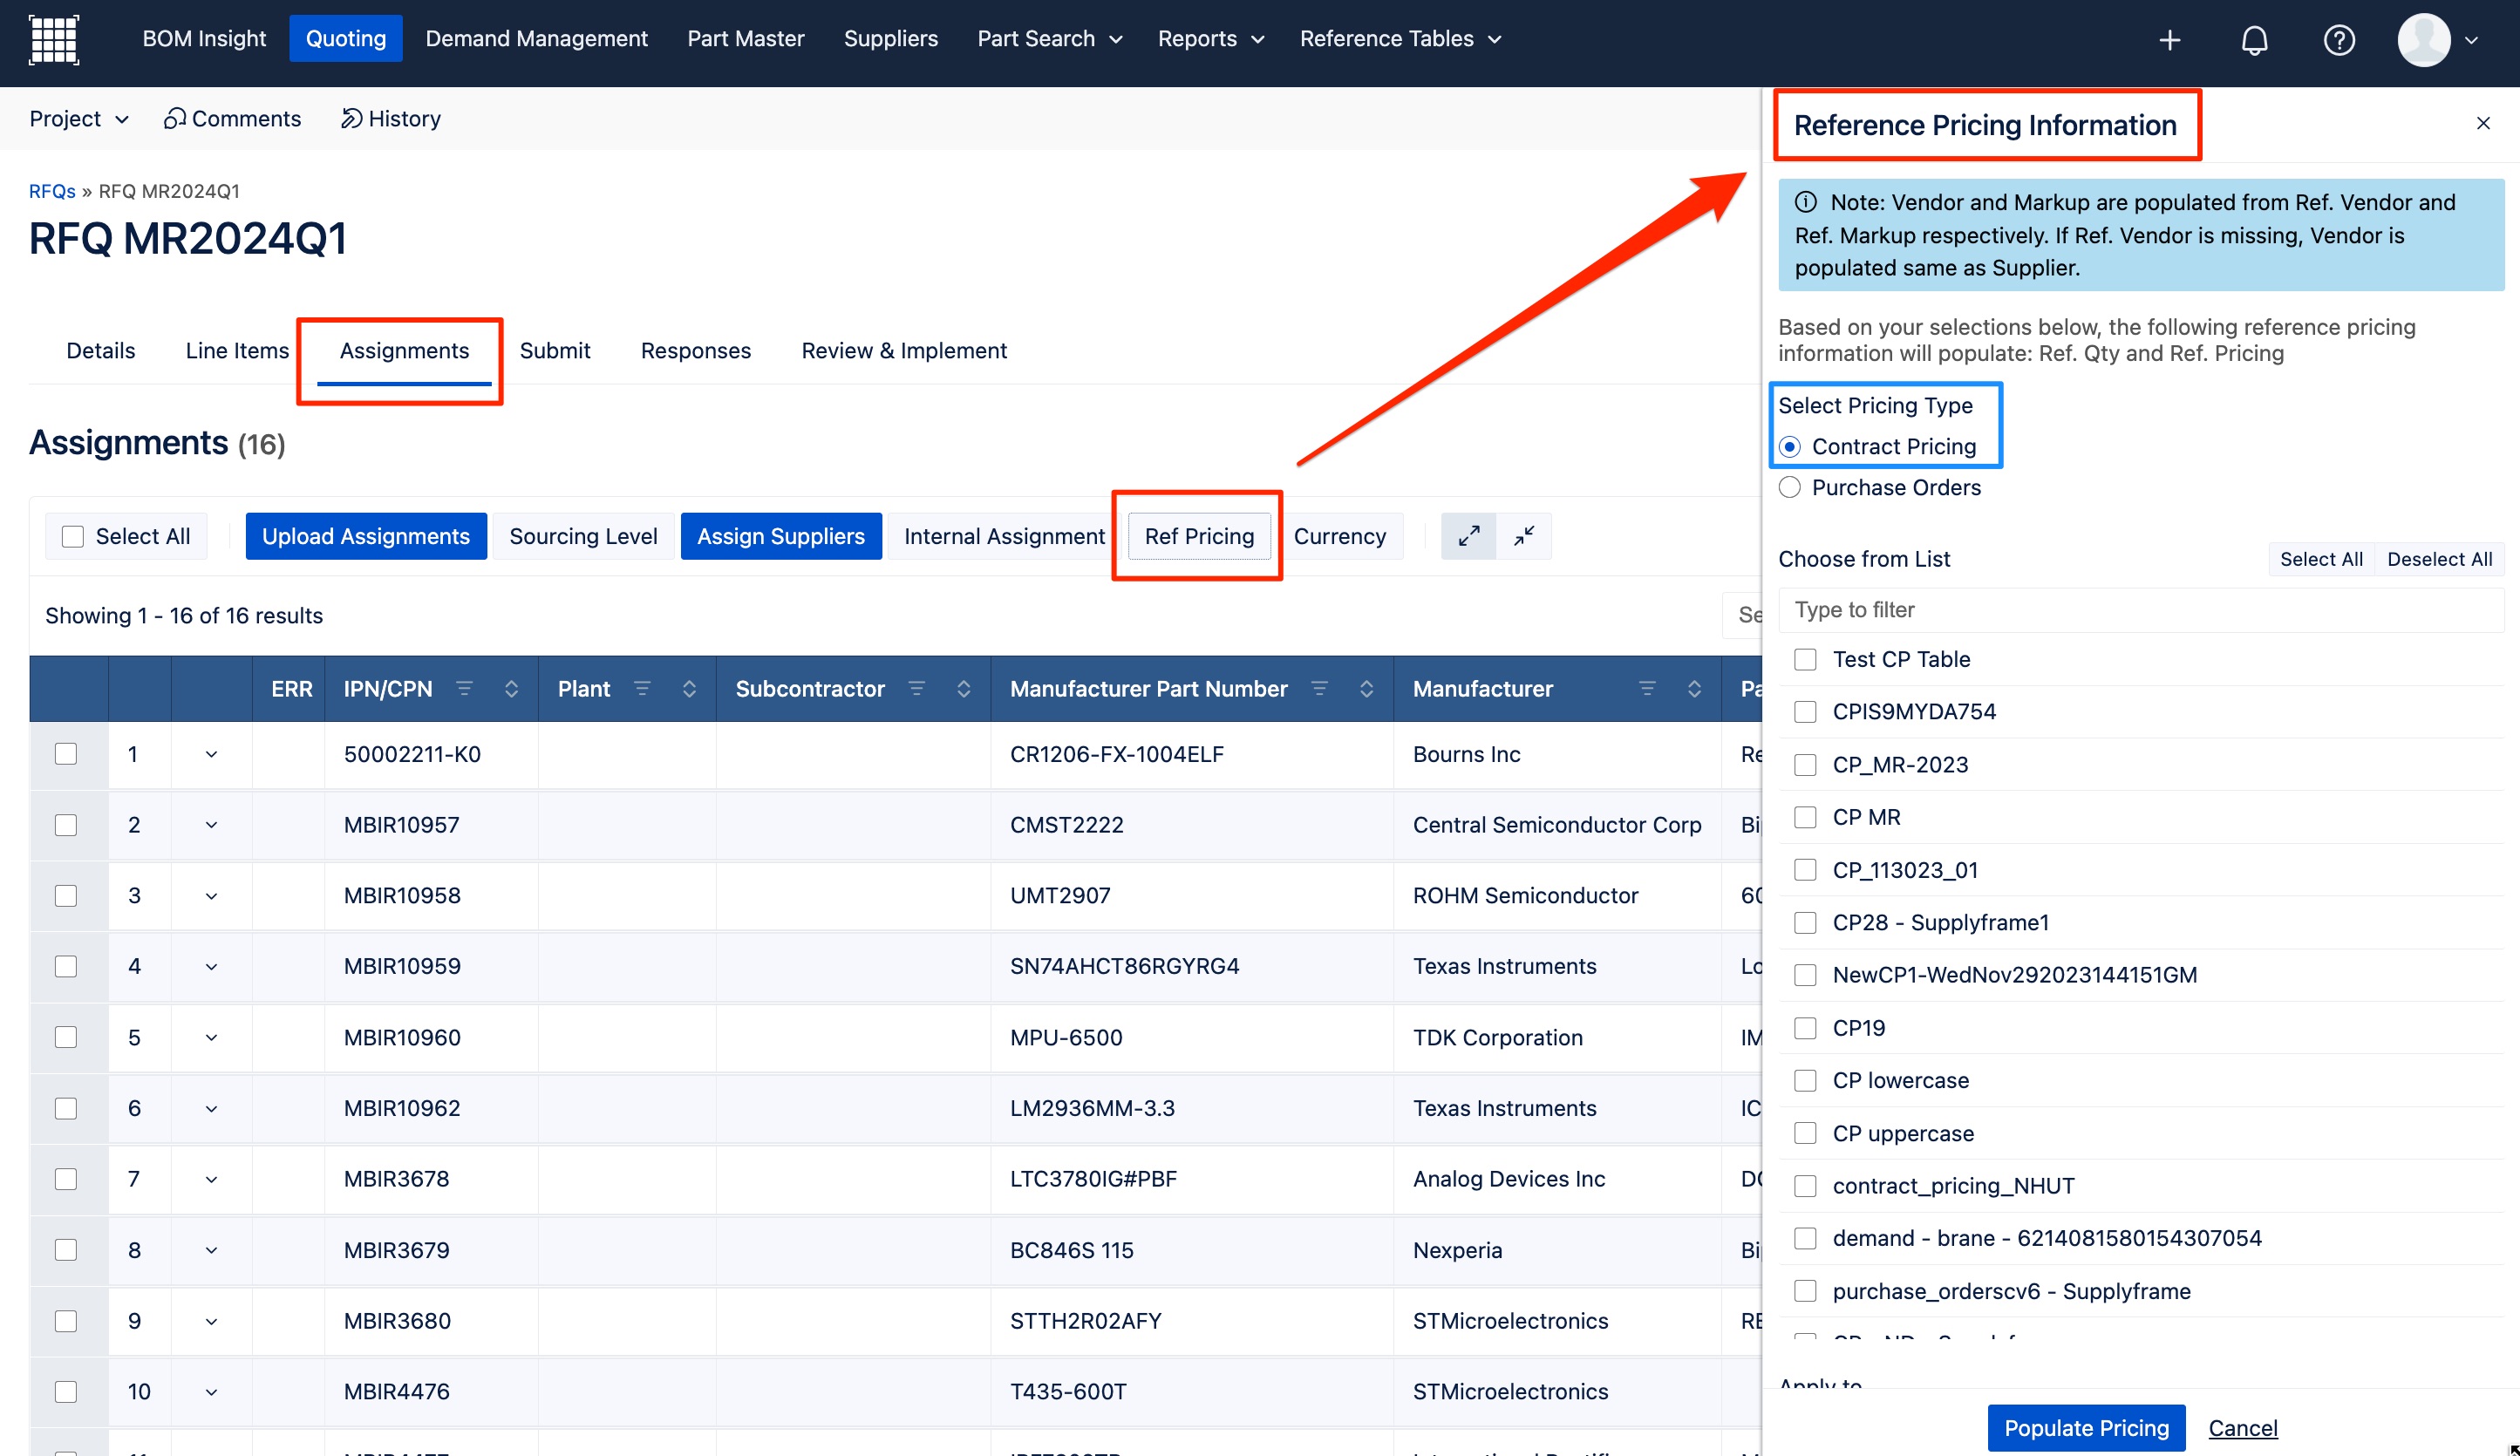The height and width of the screenshot is (1456, 2520).
Task: Open the Plant column filter icon
Action: (642, 688)
